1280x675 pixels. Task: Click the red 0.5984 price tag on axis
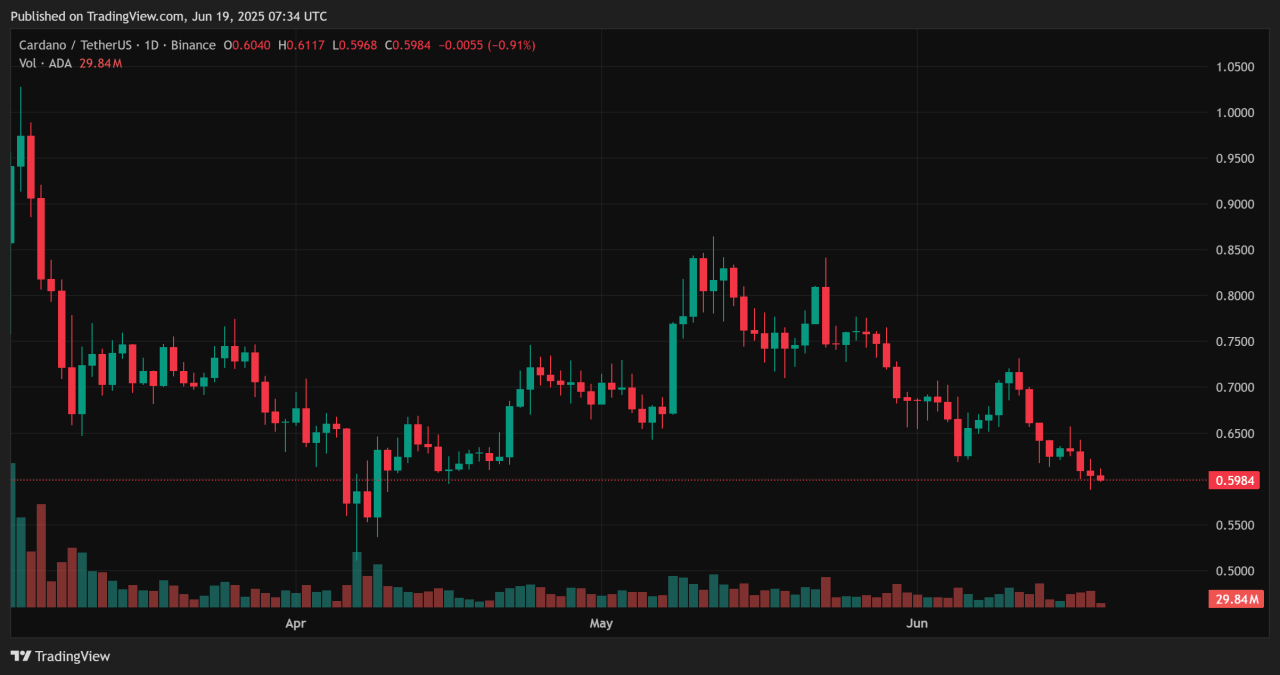[x=1236, y=480]
